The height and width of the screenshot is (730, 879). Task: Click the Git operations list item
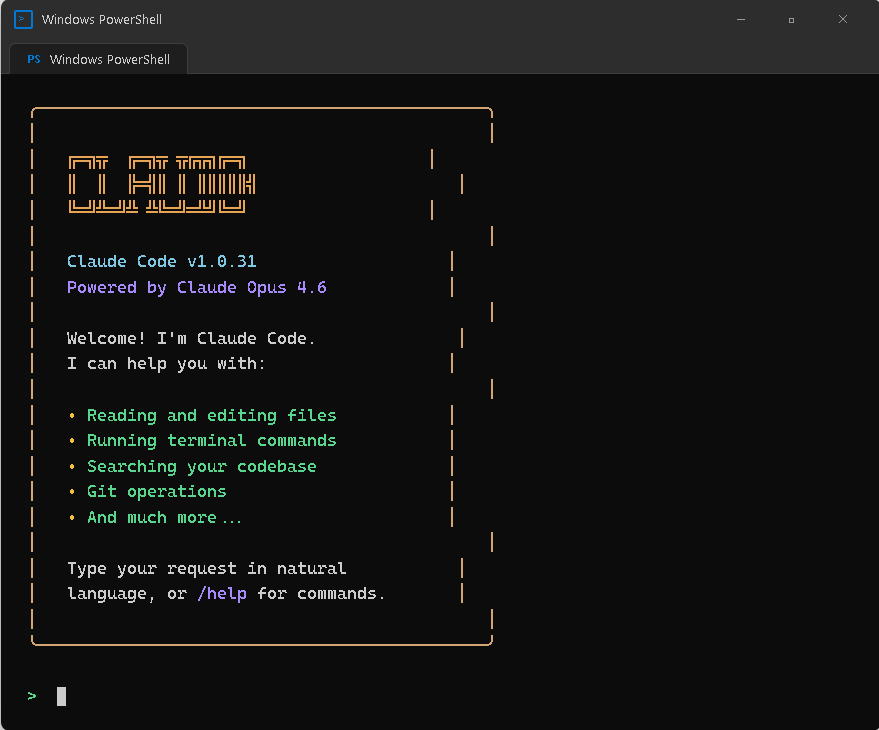[x=156, y=491]
